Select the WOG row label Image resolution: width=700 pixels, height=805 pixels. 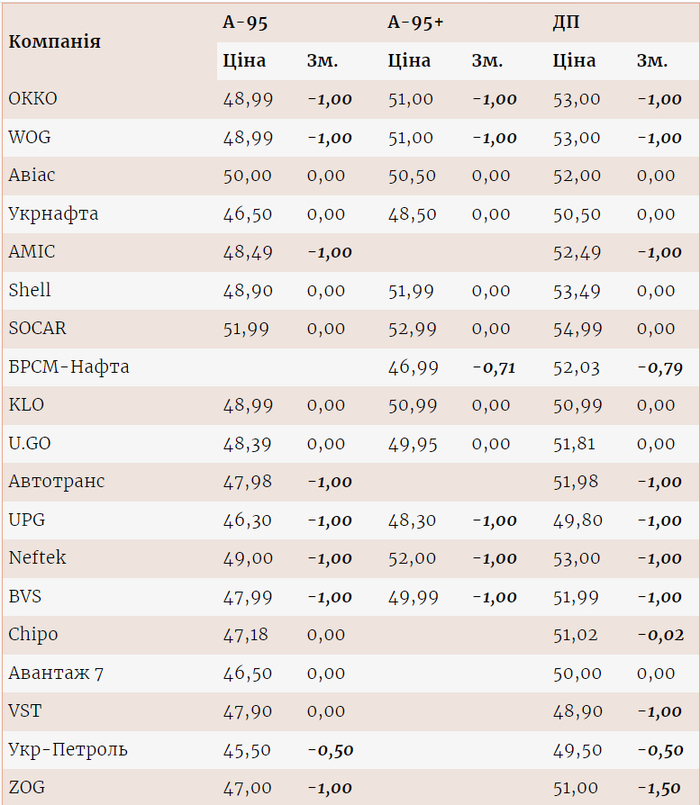[31, 137]
